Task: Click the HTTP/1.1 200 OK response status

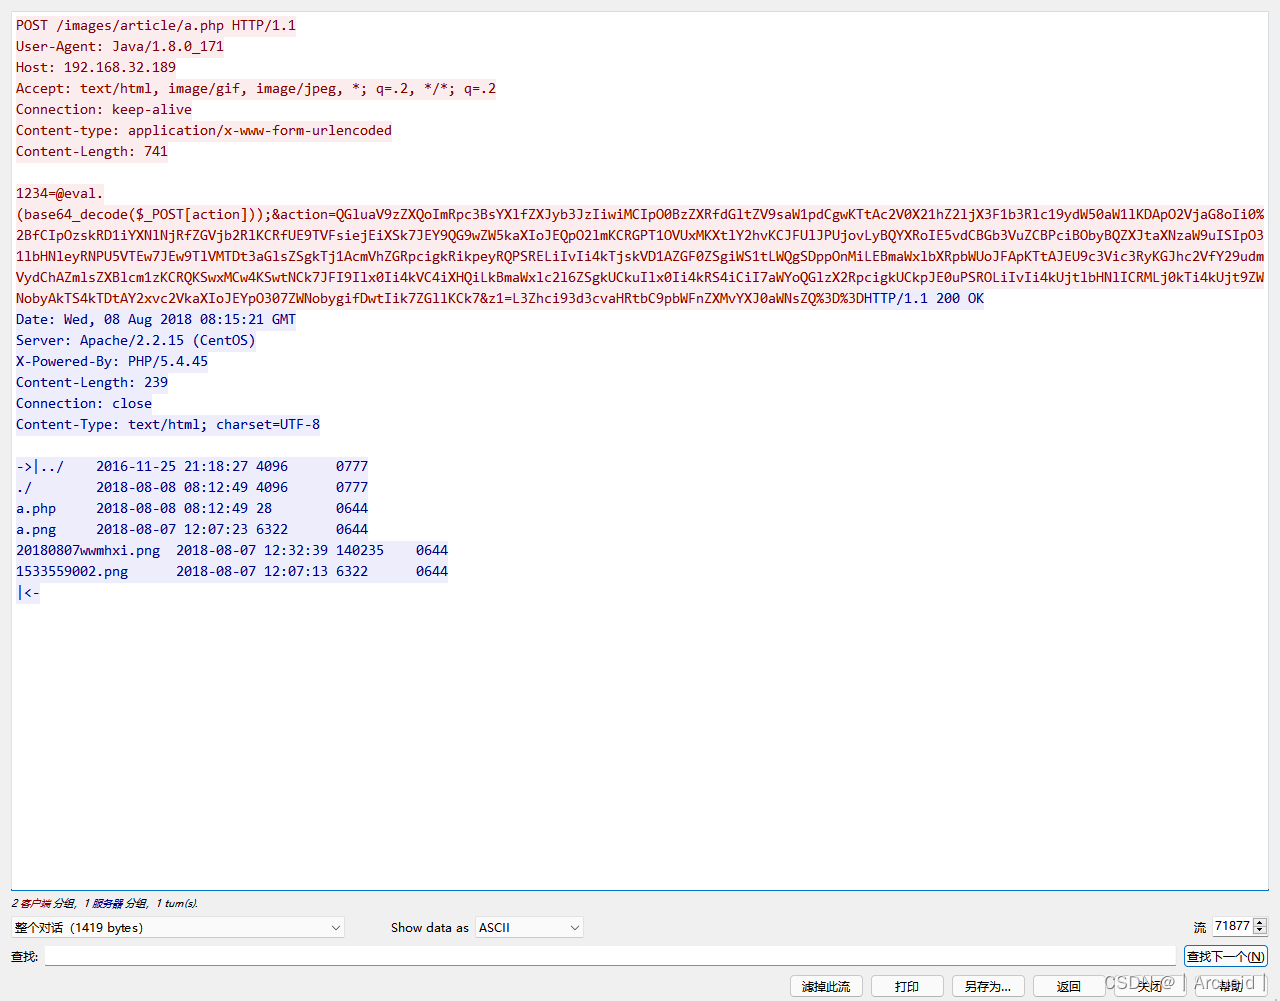Action: pos(925,299)
